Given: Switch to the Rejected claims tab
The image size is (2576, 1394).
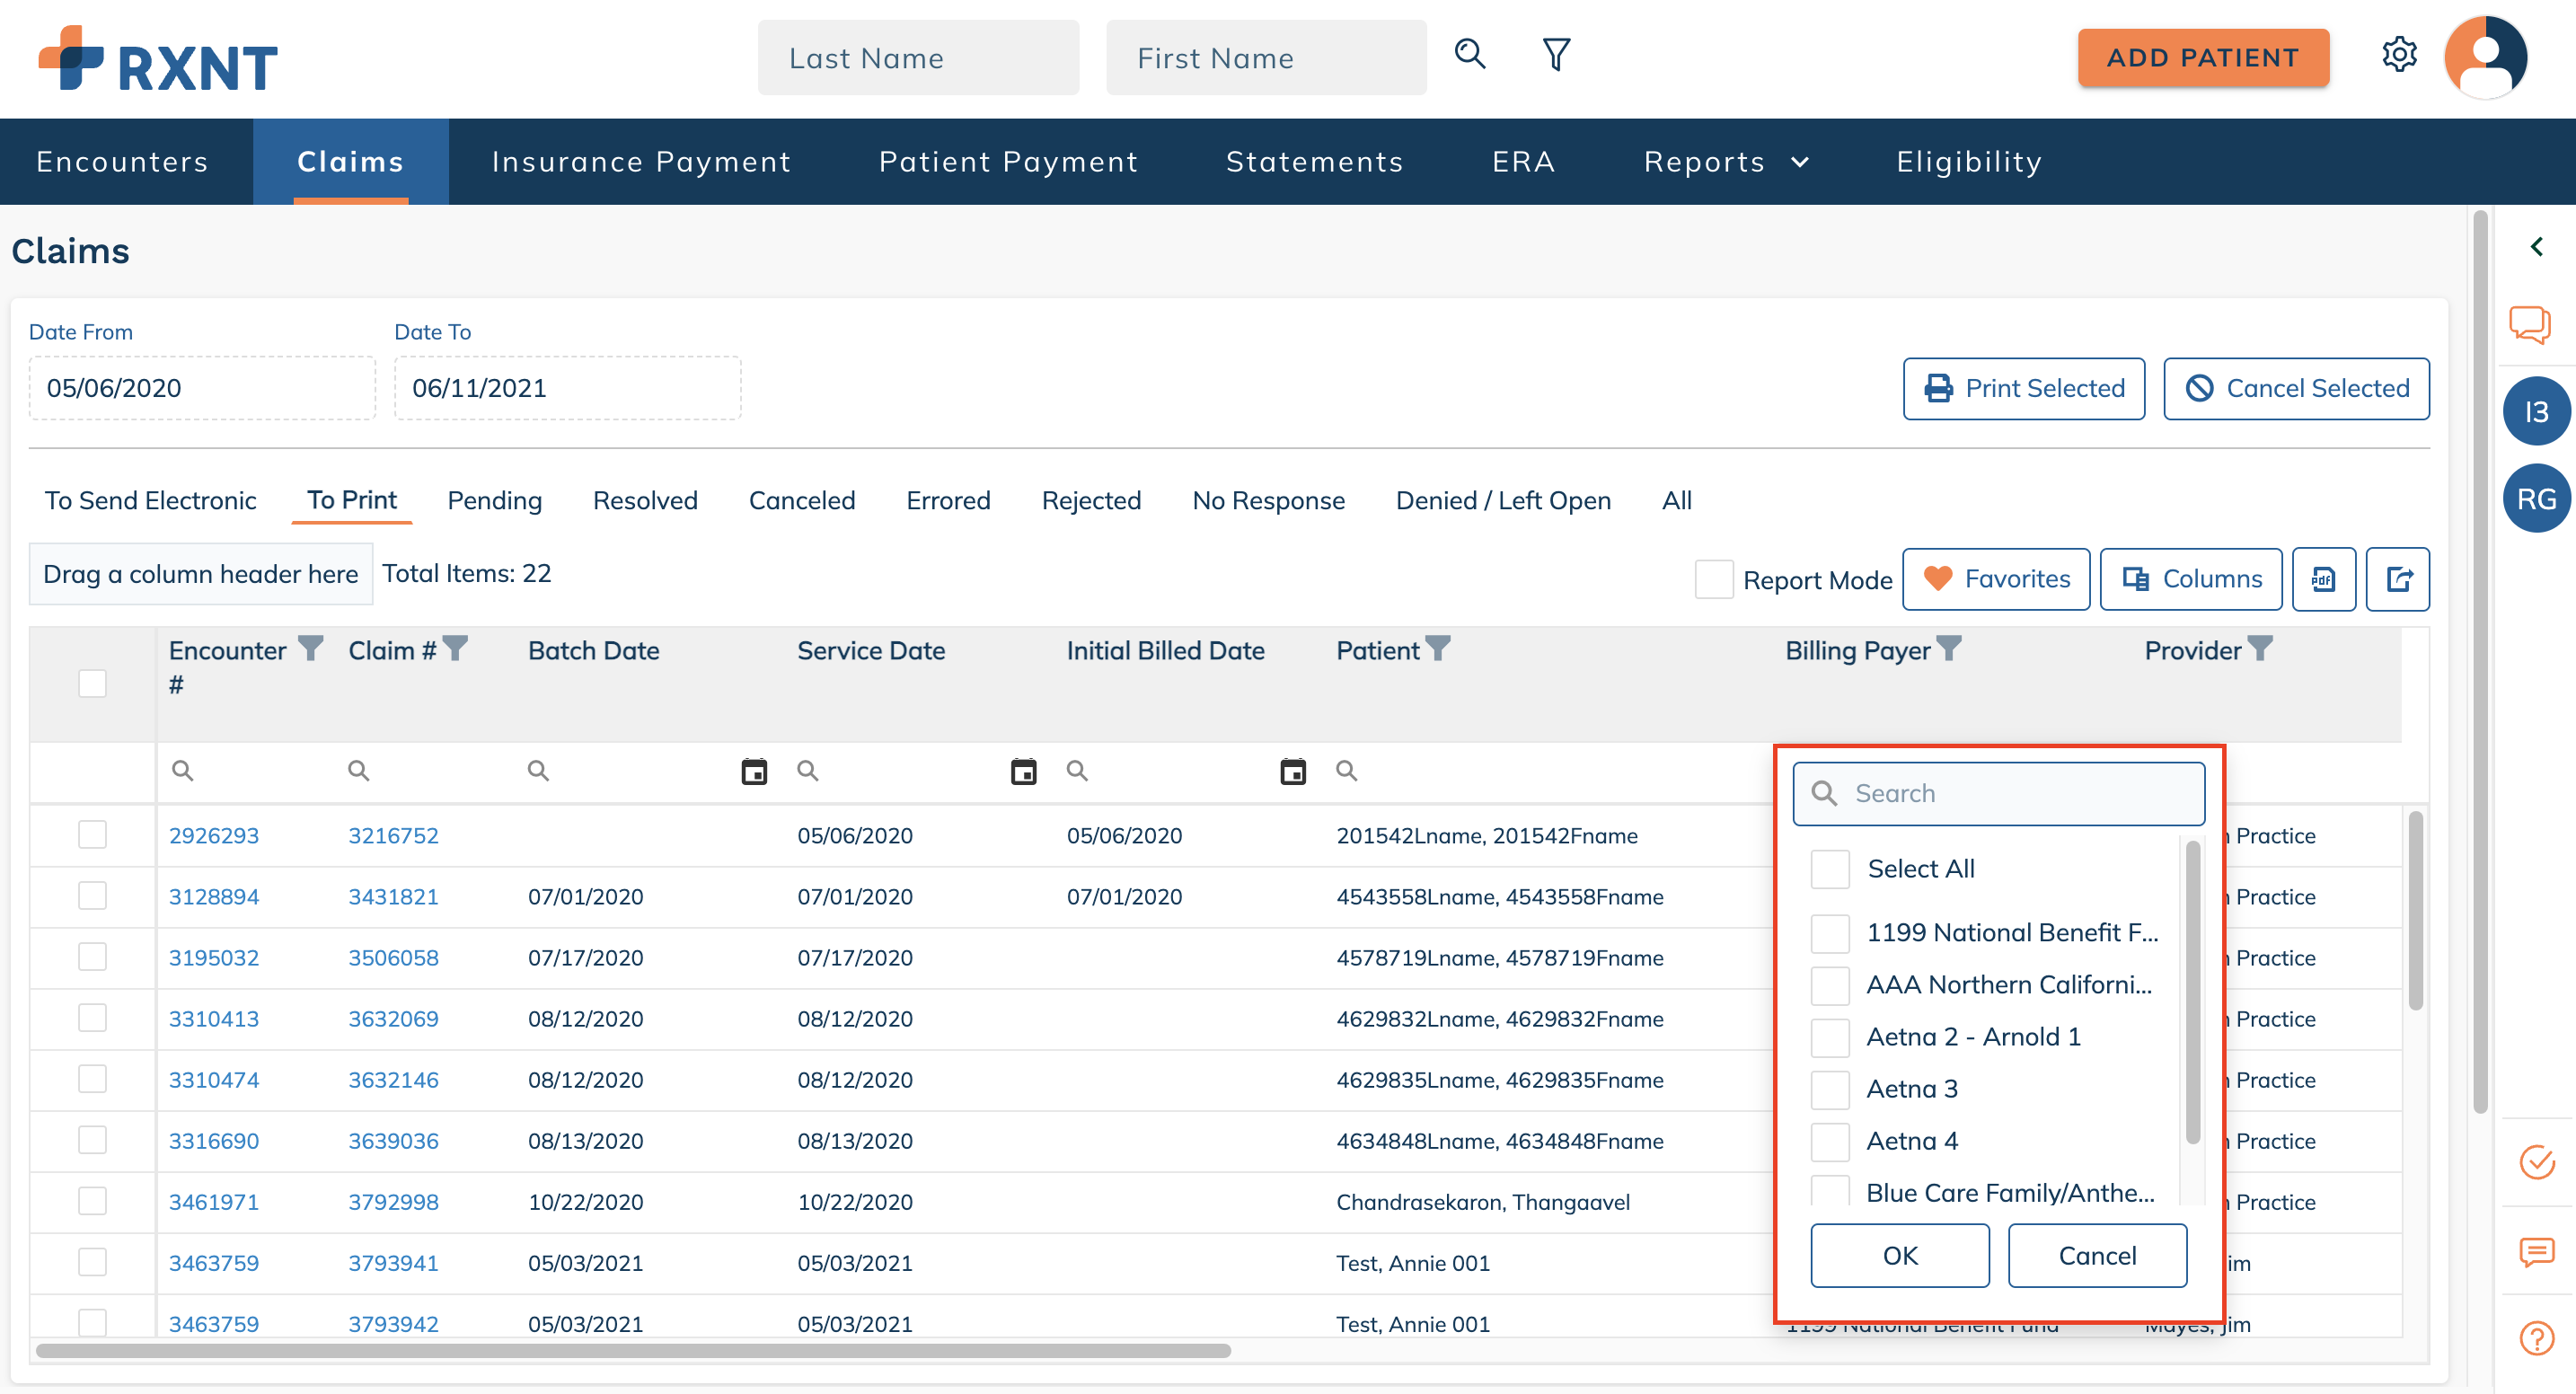Looking at the screenshot, I should pyautogui.click(x=1091, y=500).
